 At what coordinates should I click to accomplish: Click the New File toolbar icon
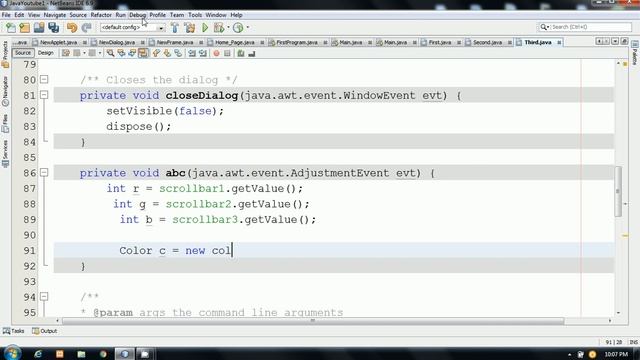tap(11, 27)
